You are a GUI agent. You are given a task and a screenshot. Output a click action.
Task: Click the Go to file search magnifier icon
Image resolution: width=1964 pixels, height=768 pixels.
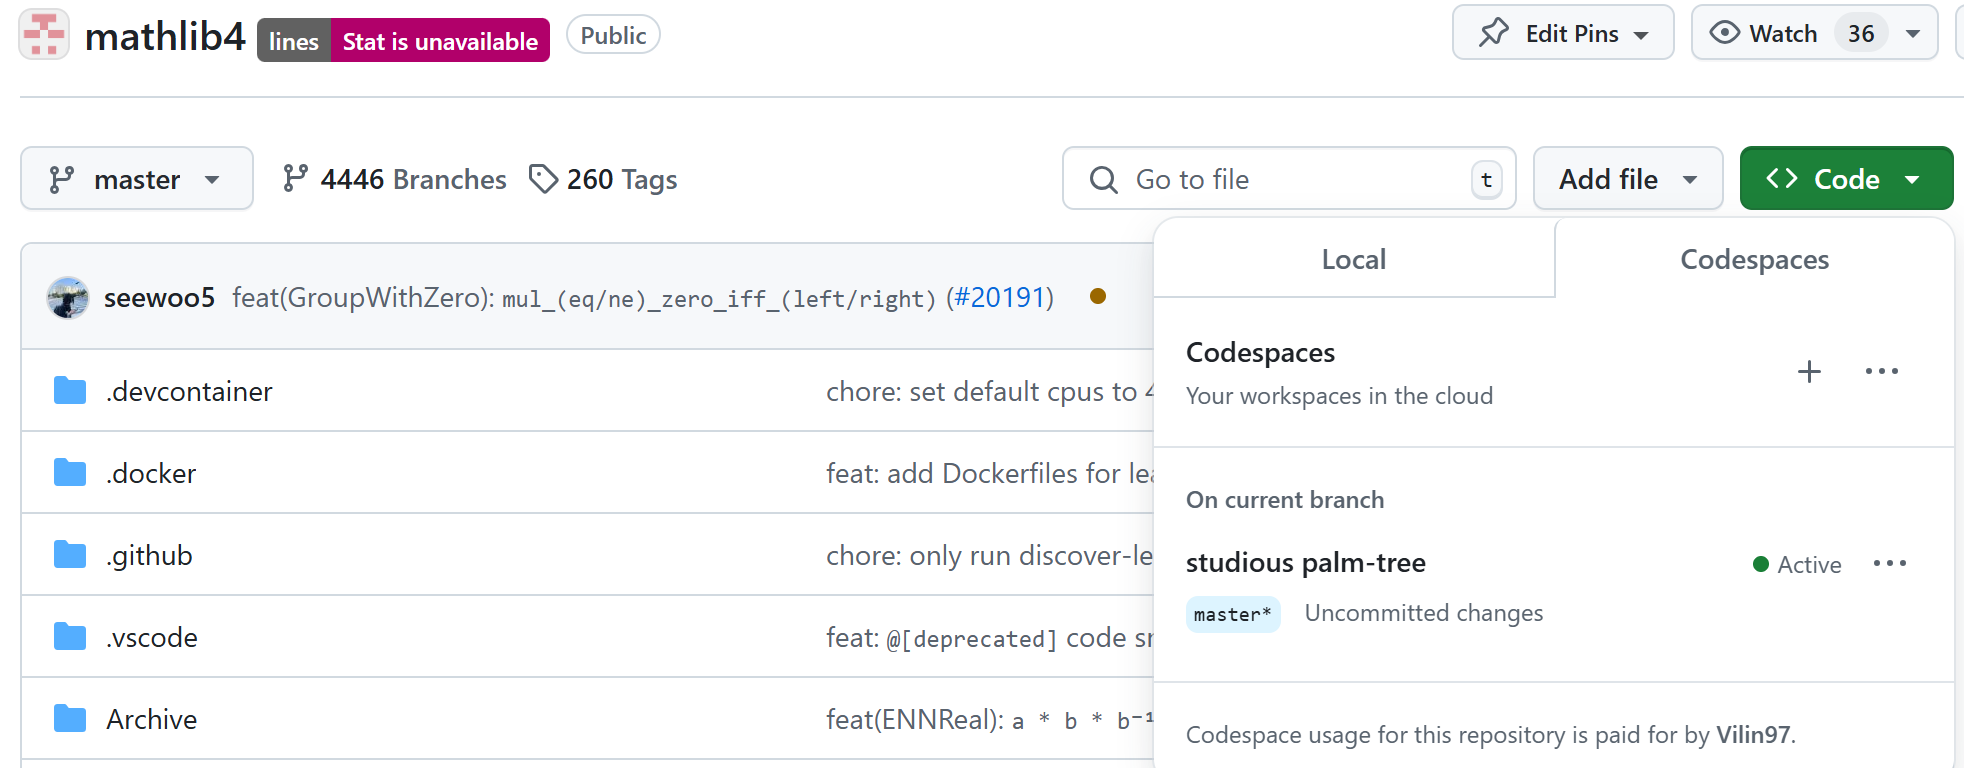(1103, 179)
